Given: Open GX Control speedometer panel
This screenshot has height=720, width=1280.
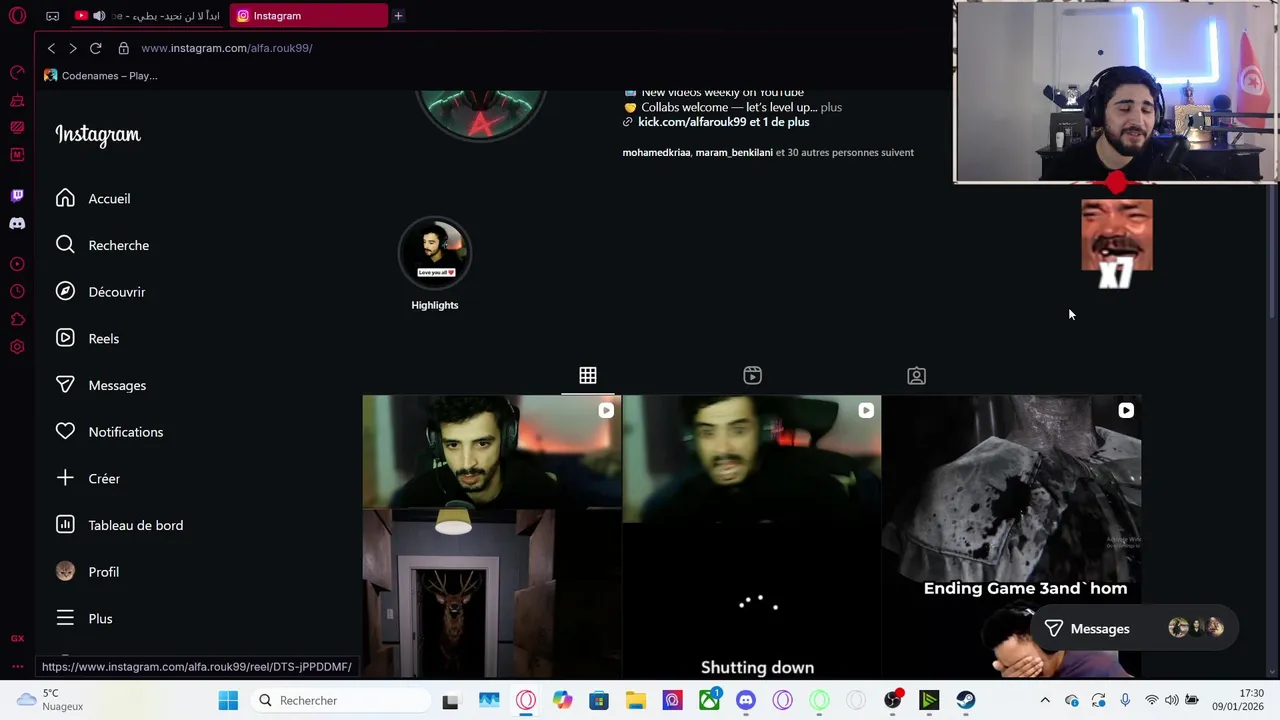Looking at the screenshot, I should pos(17,72).
